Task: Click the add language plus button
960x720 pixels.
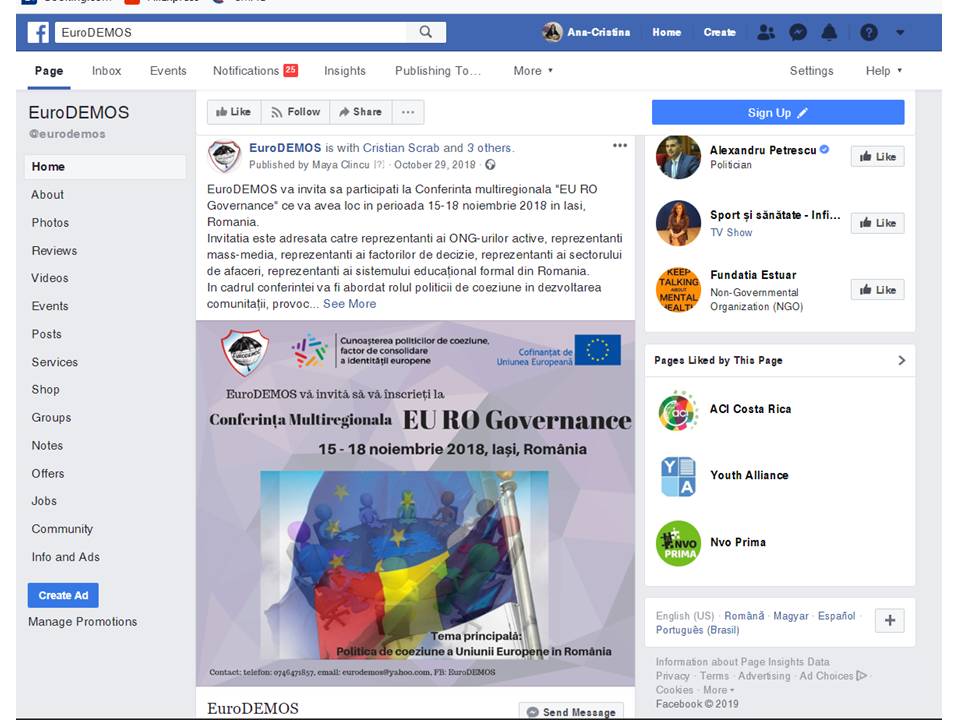Action: pyautogui.click(x=890, y=621)
